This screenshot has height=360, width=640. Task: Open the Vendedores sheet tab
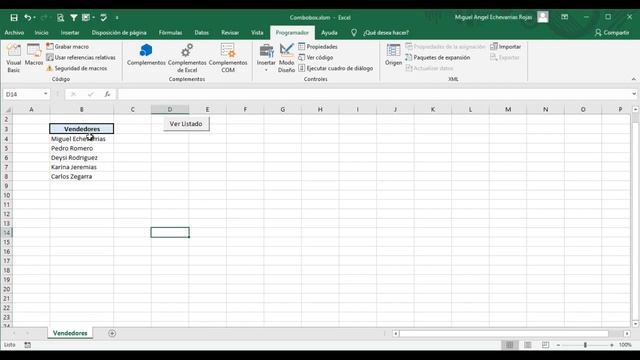click(70, 333)
